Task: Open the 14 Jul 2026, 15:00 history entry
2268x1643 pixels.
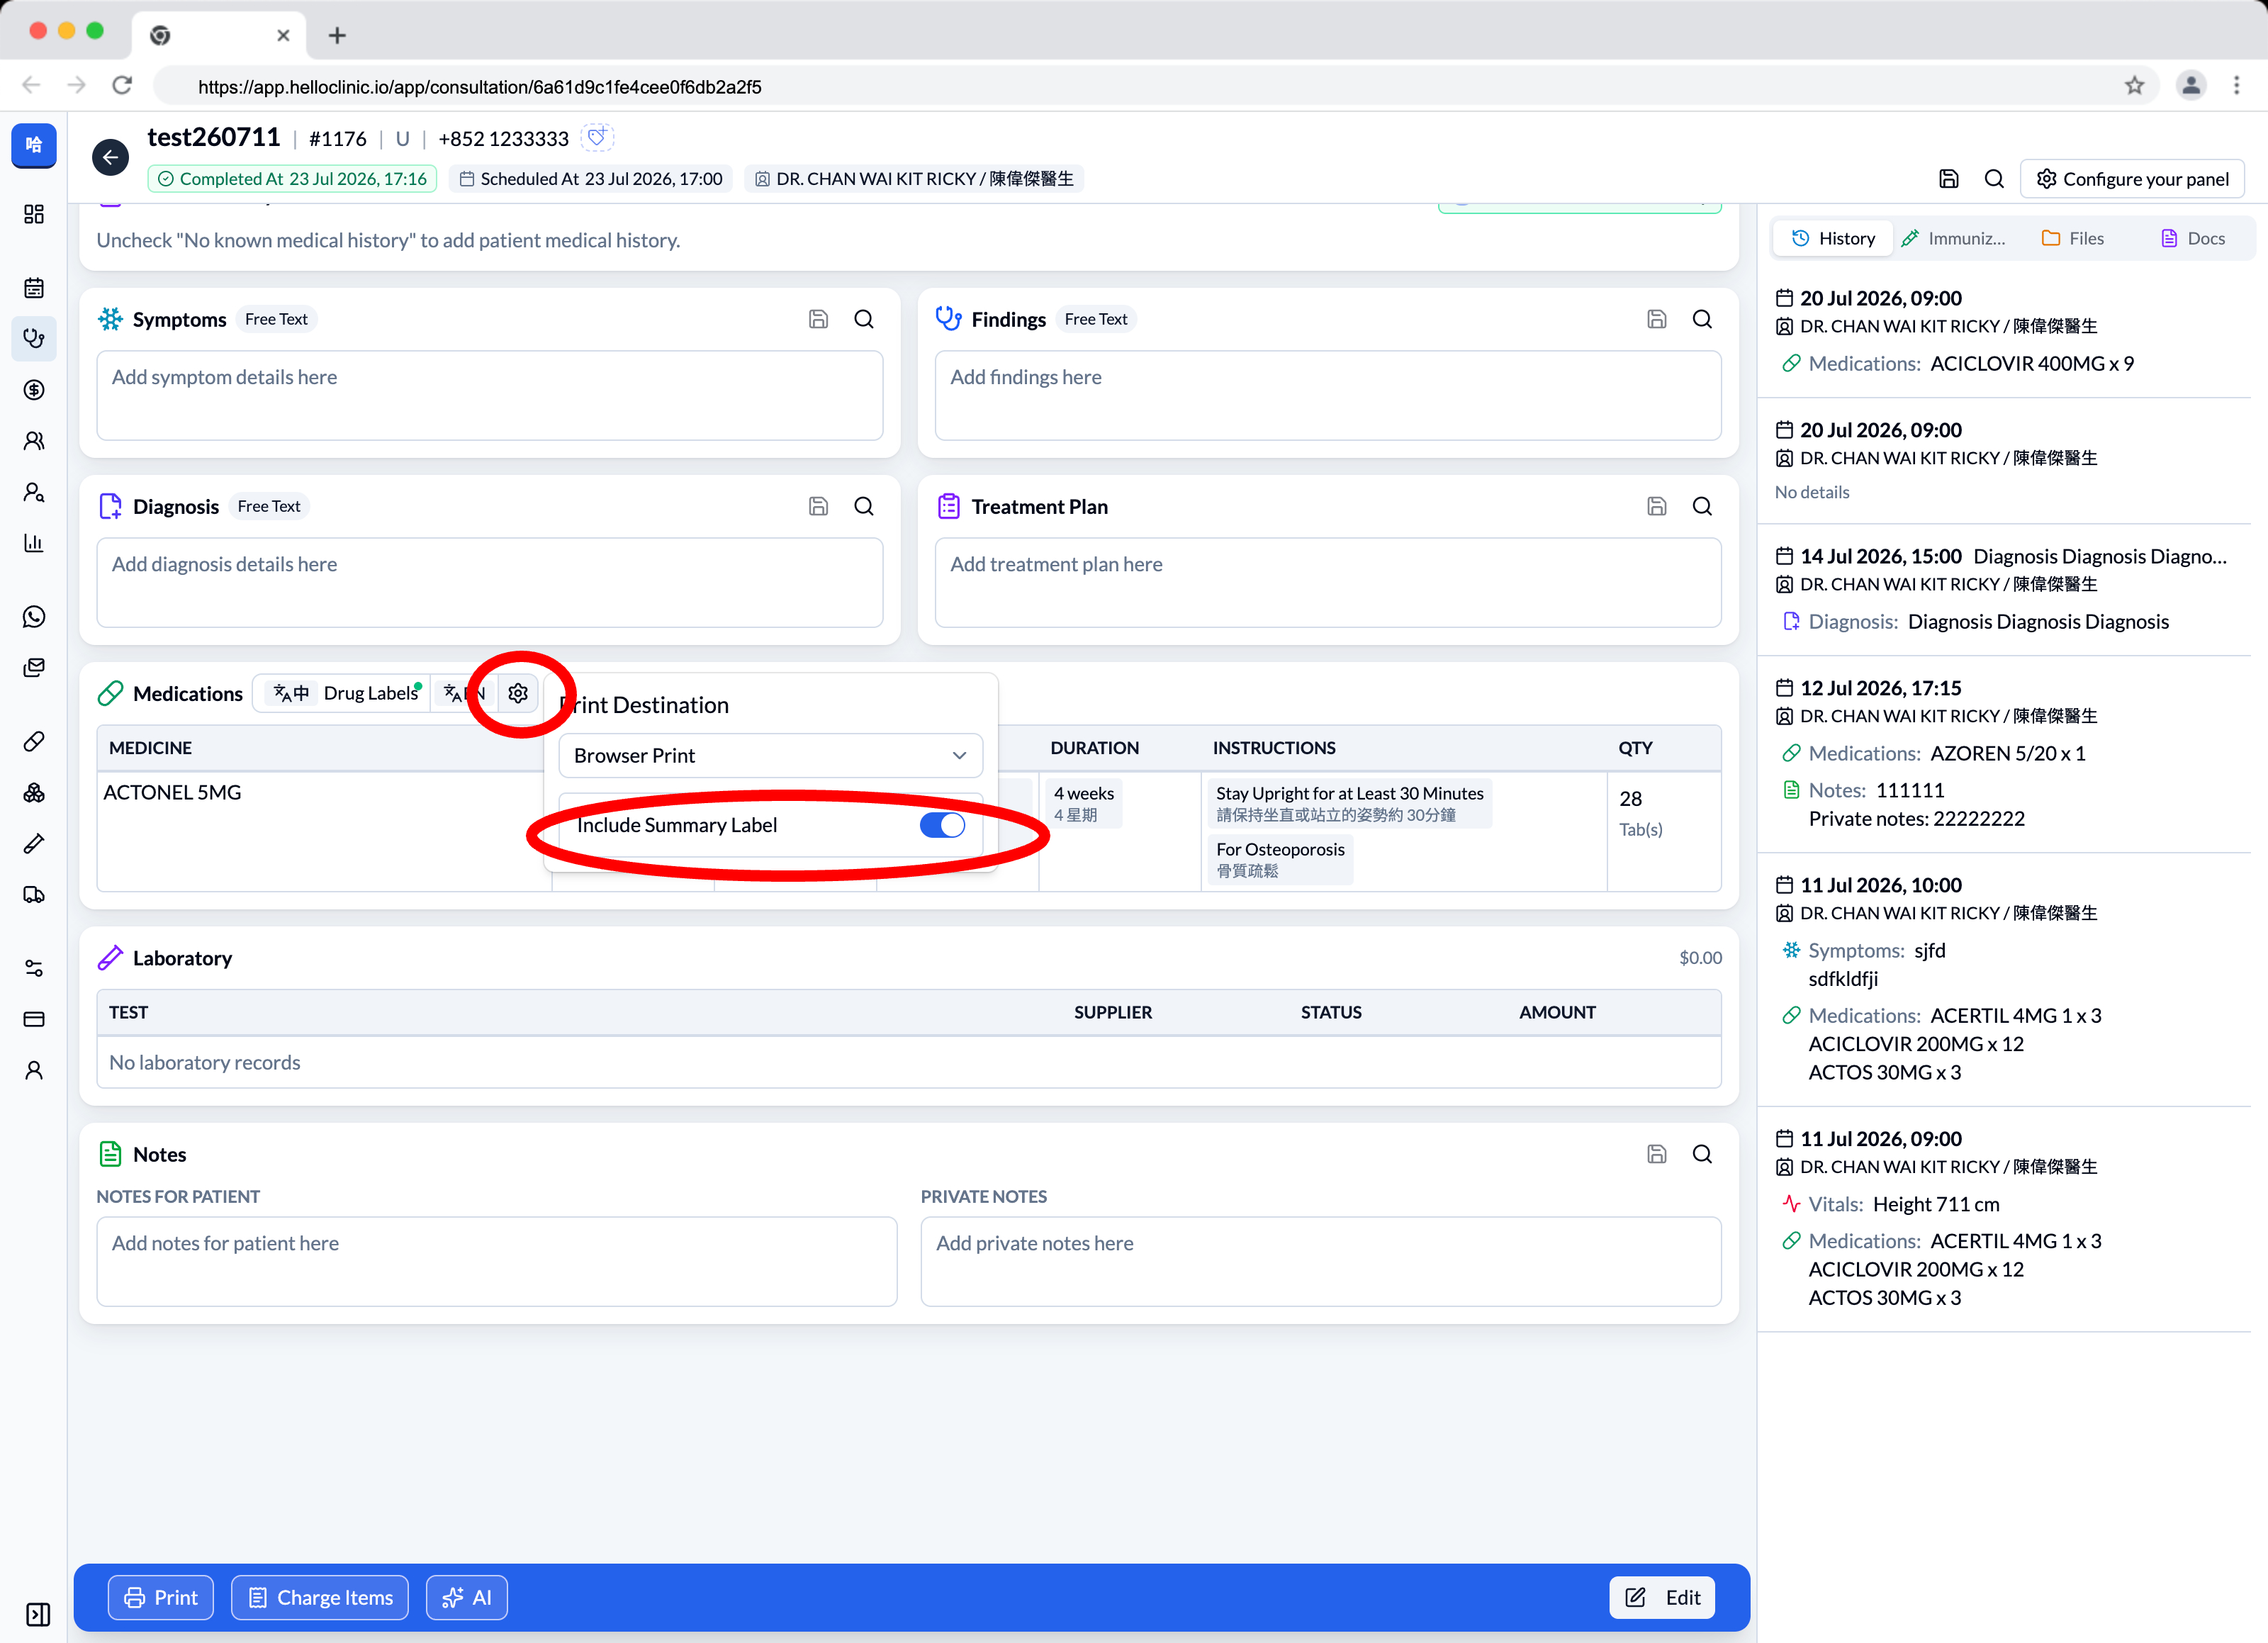Action: coord(2004,589)
